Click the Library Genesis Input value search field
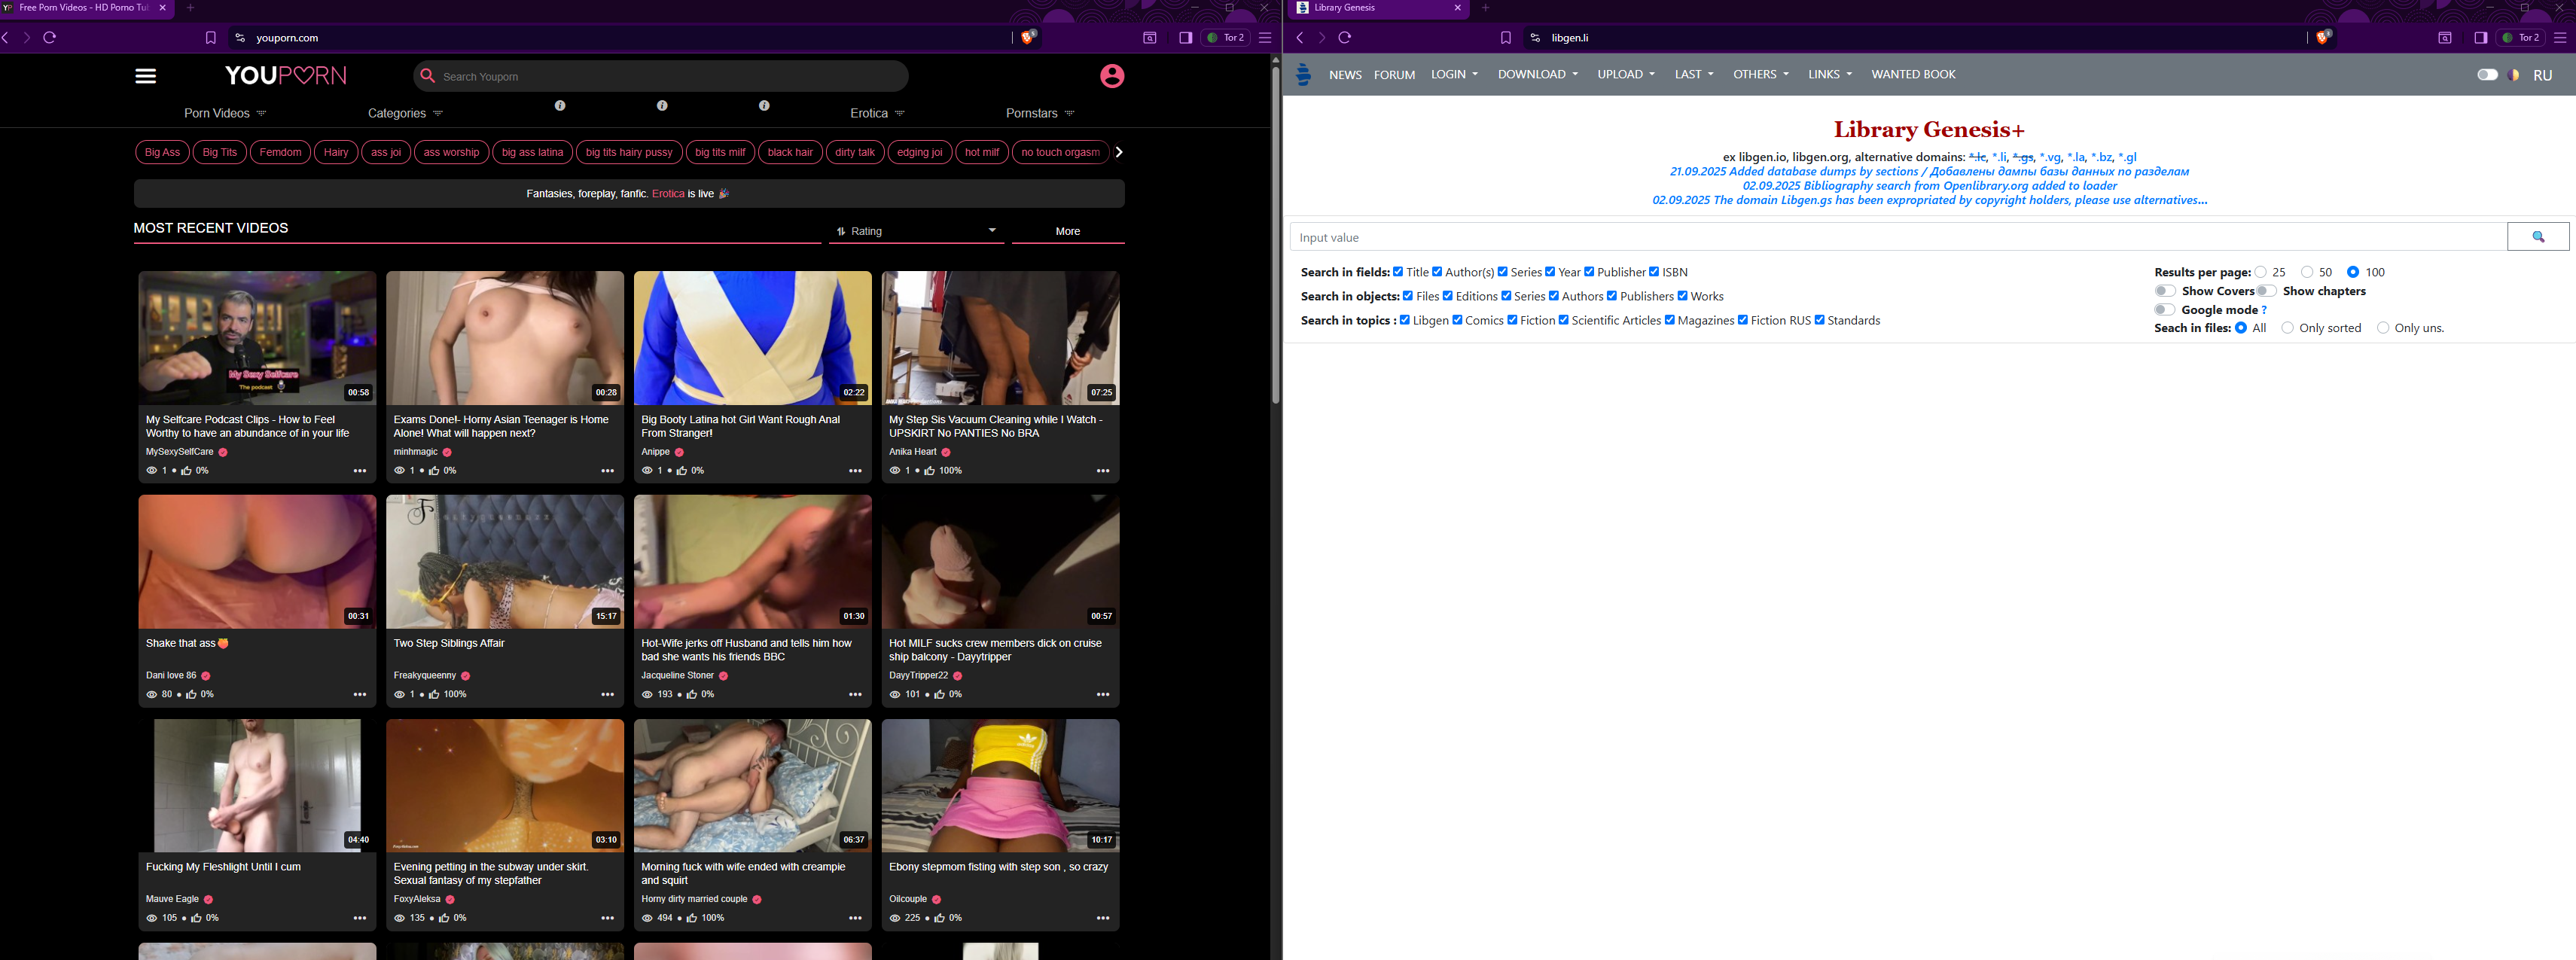 tap(1898, 237)
